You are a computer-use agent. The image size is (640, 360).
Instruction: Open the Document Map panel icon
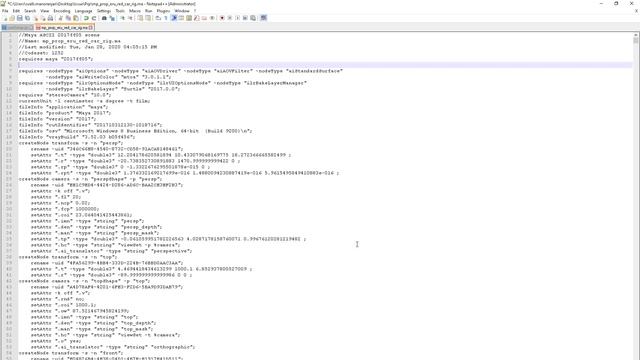[189, 18]
